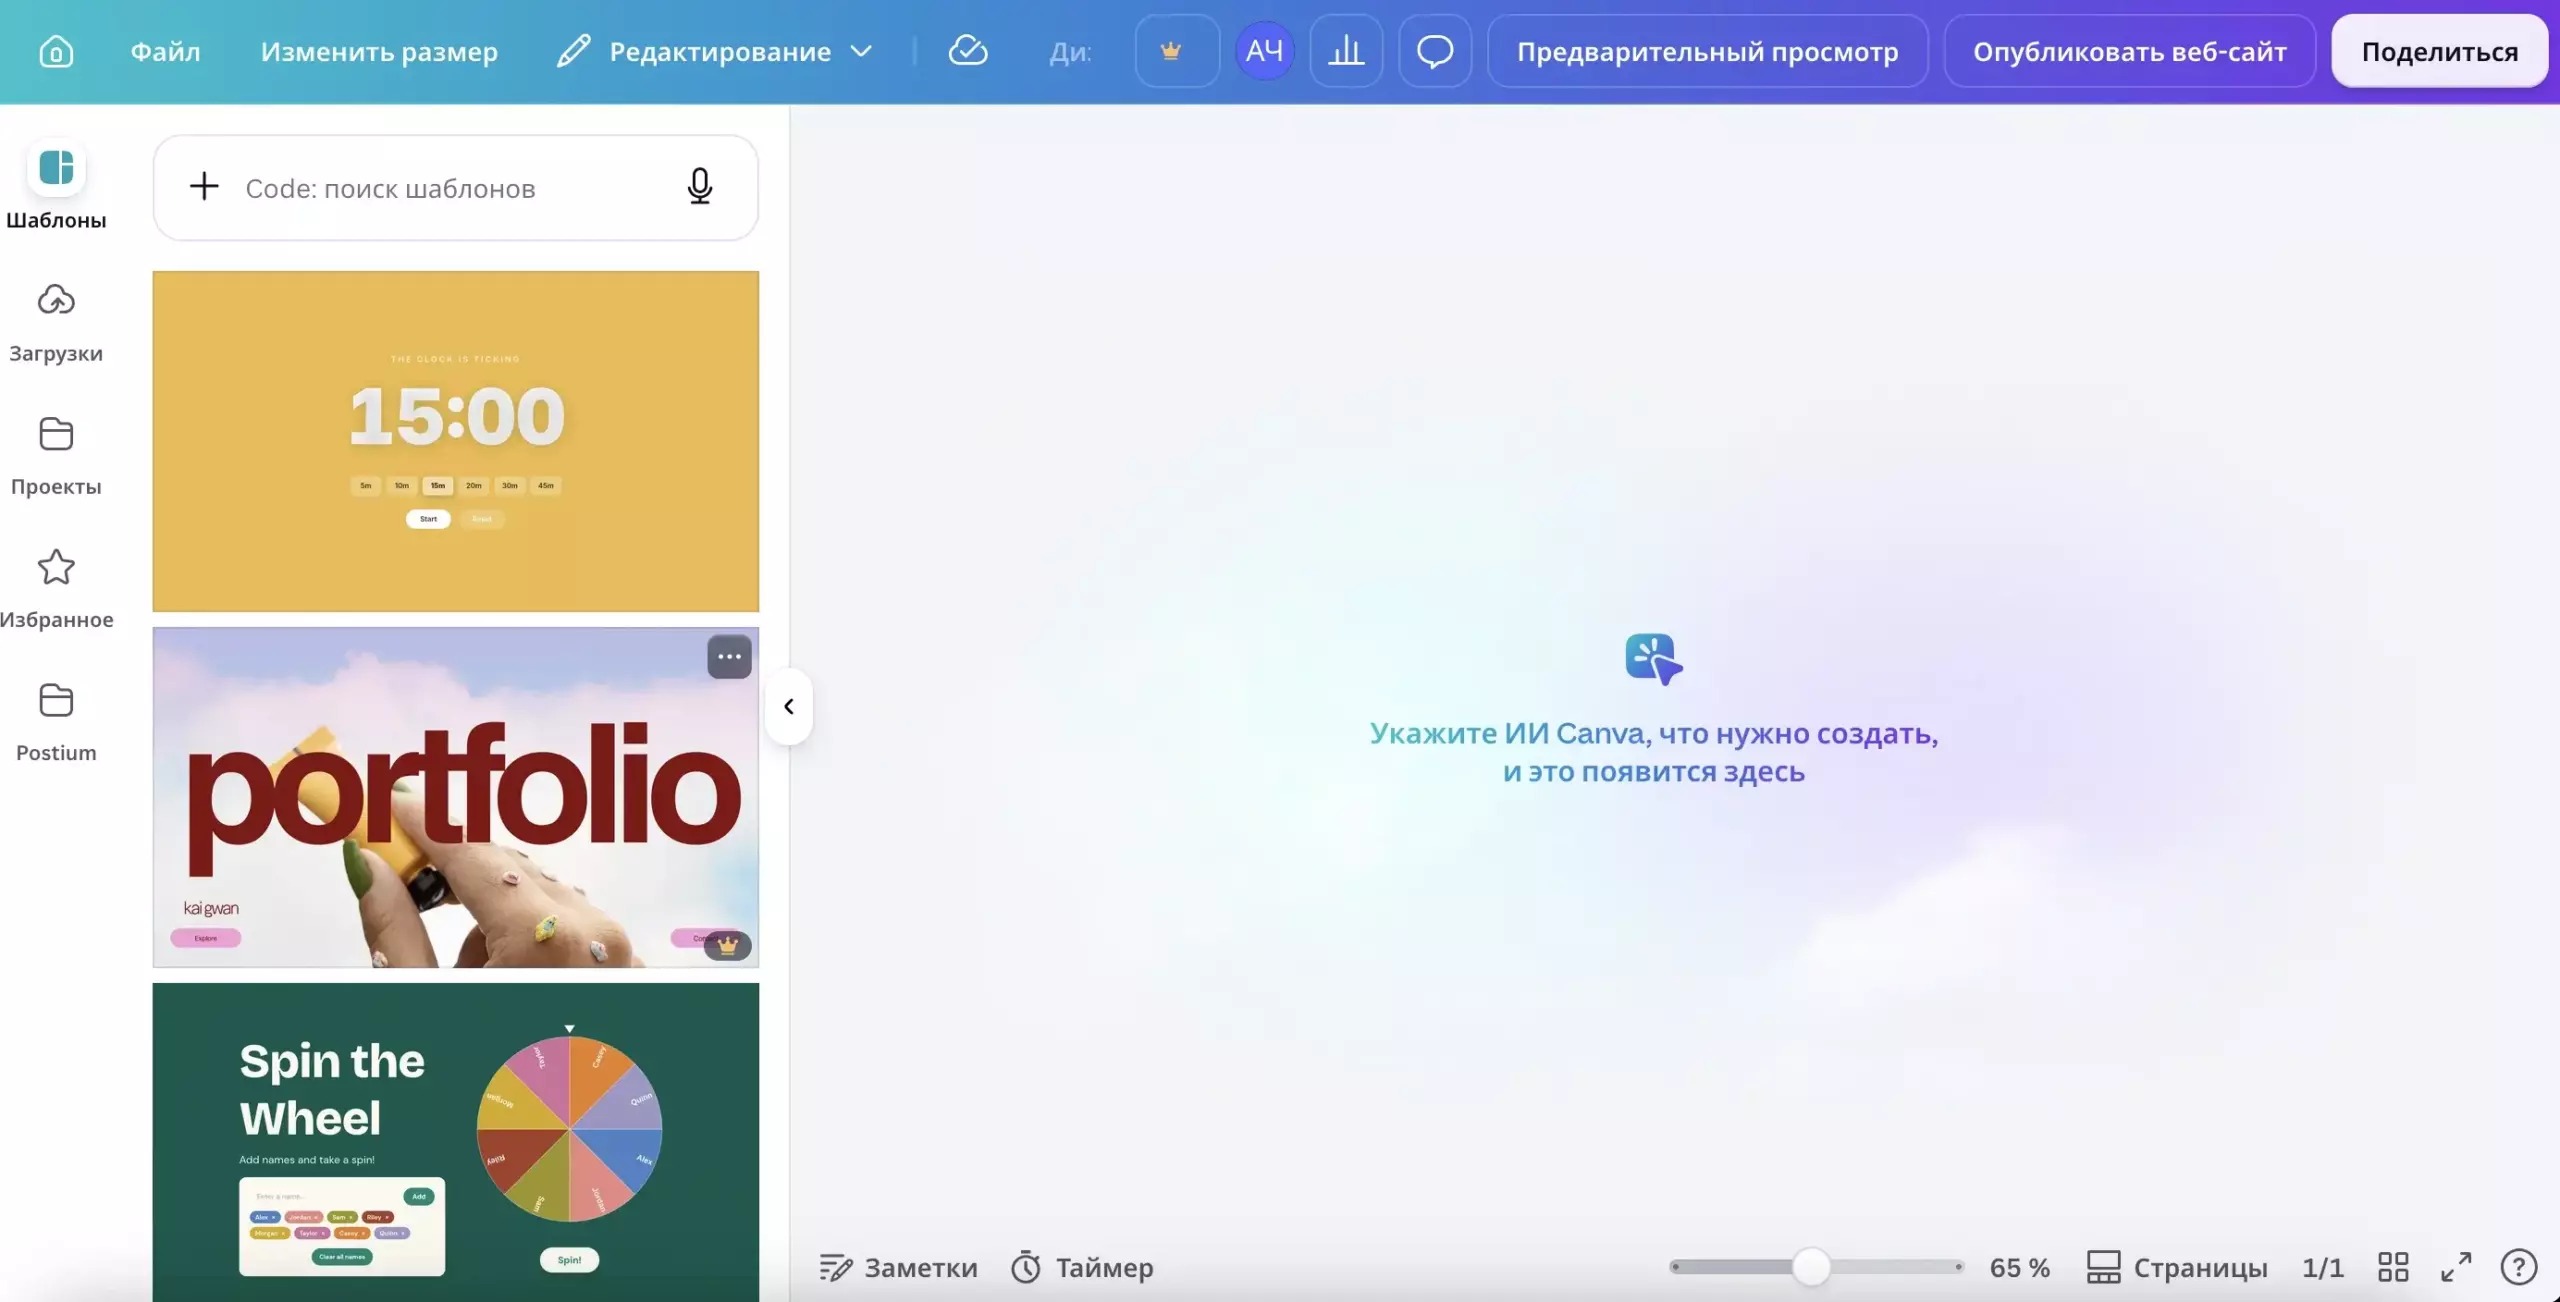
Task: Click the Canva AI cursor icon
Action: (1654, 659)
